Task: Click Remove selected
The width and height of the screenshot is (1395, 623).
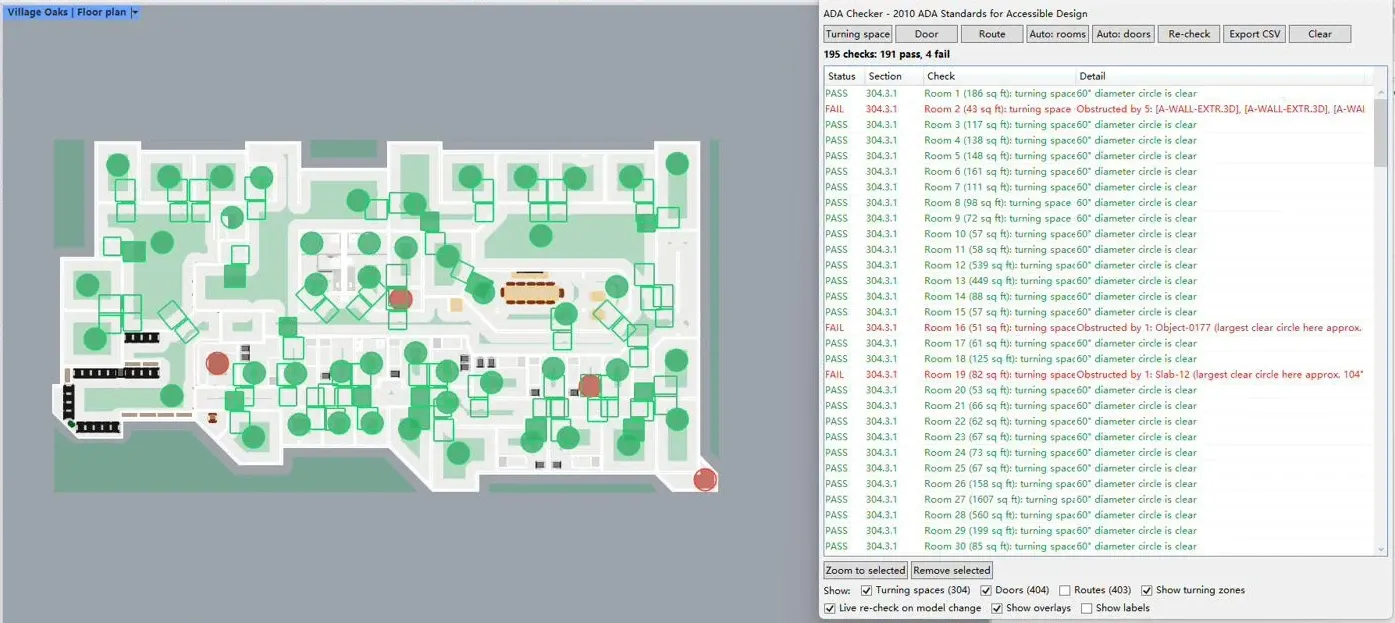Action: pos(952,570)
